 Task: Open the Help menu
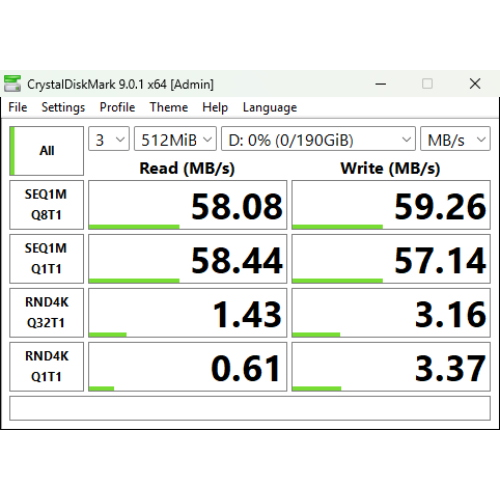[x=215, y=107]
